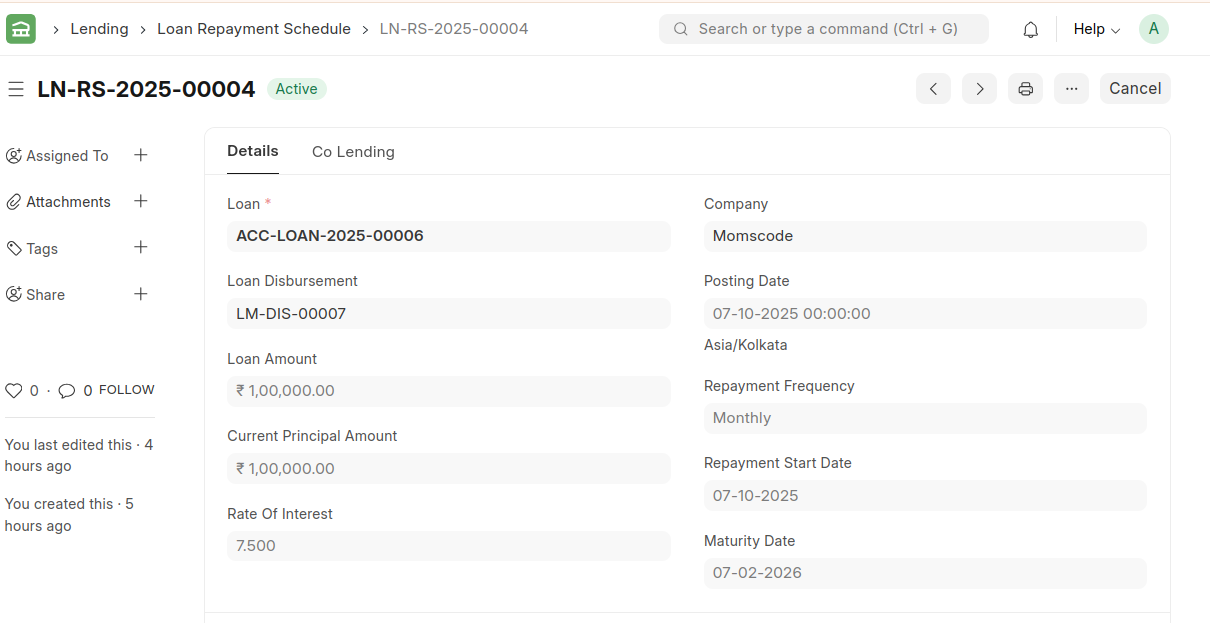This screenshot has width=1210, height=623.
Task: Go to previous document arrow
Action: [933, 89]
